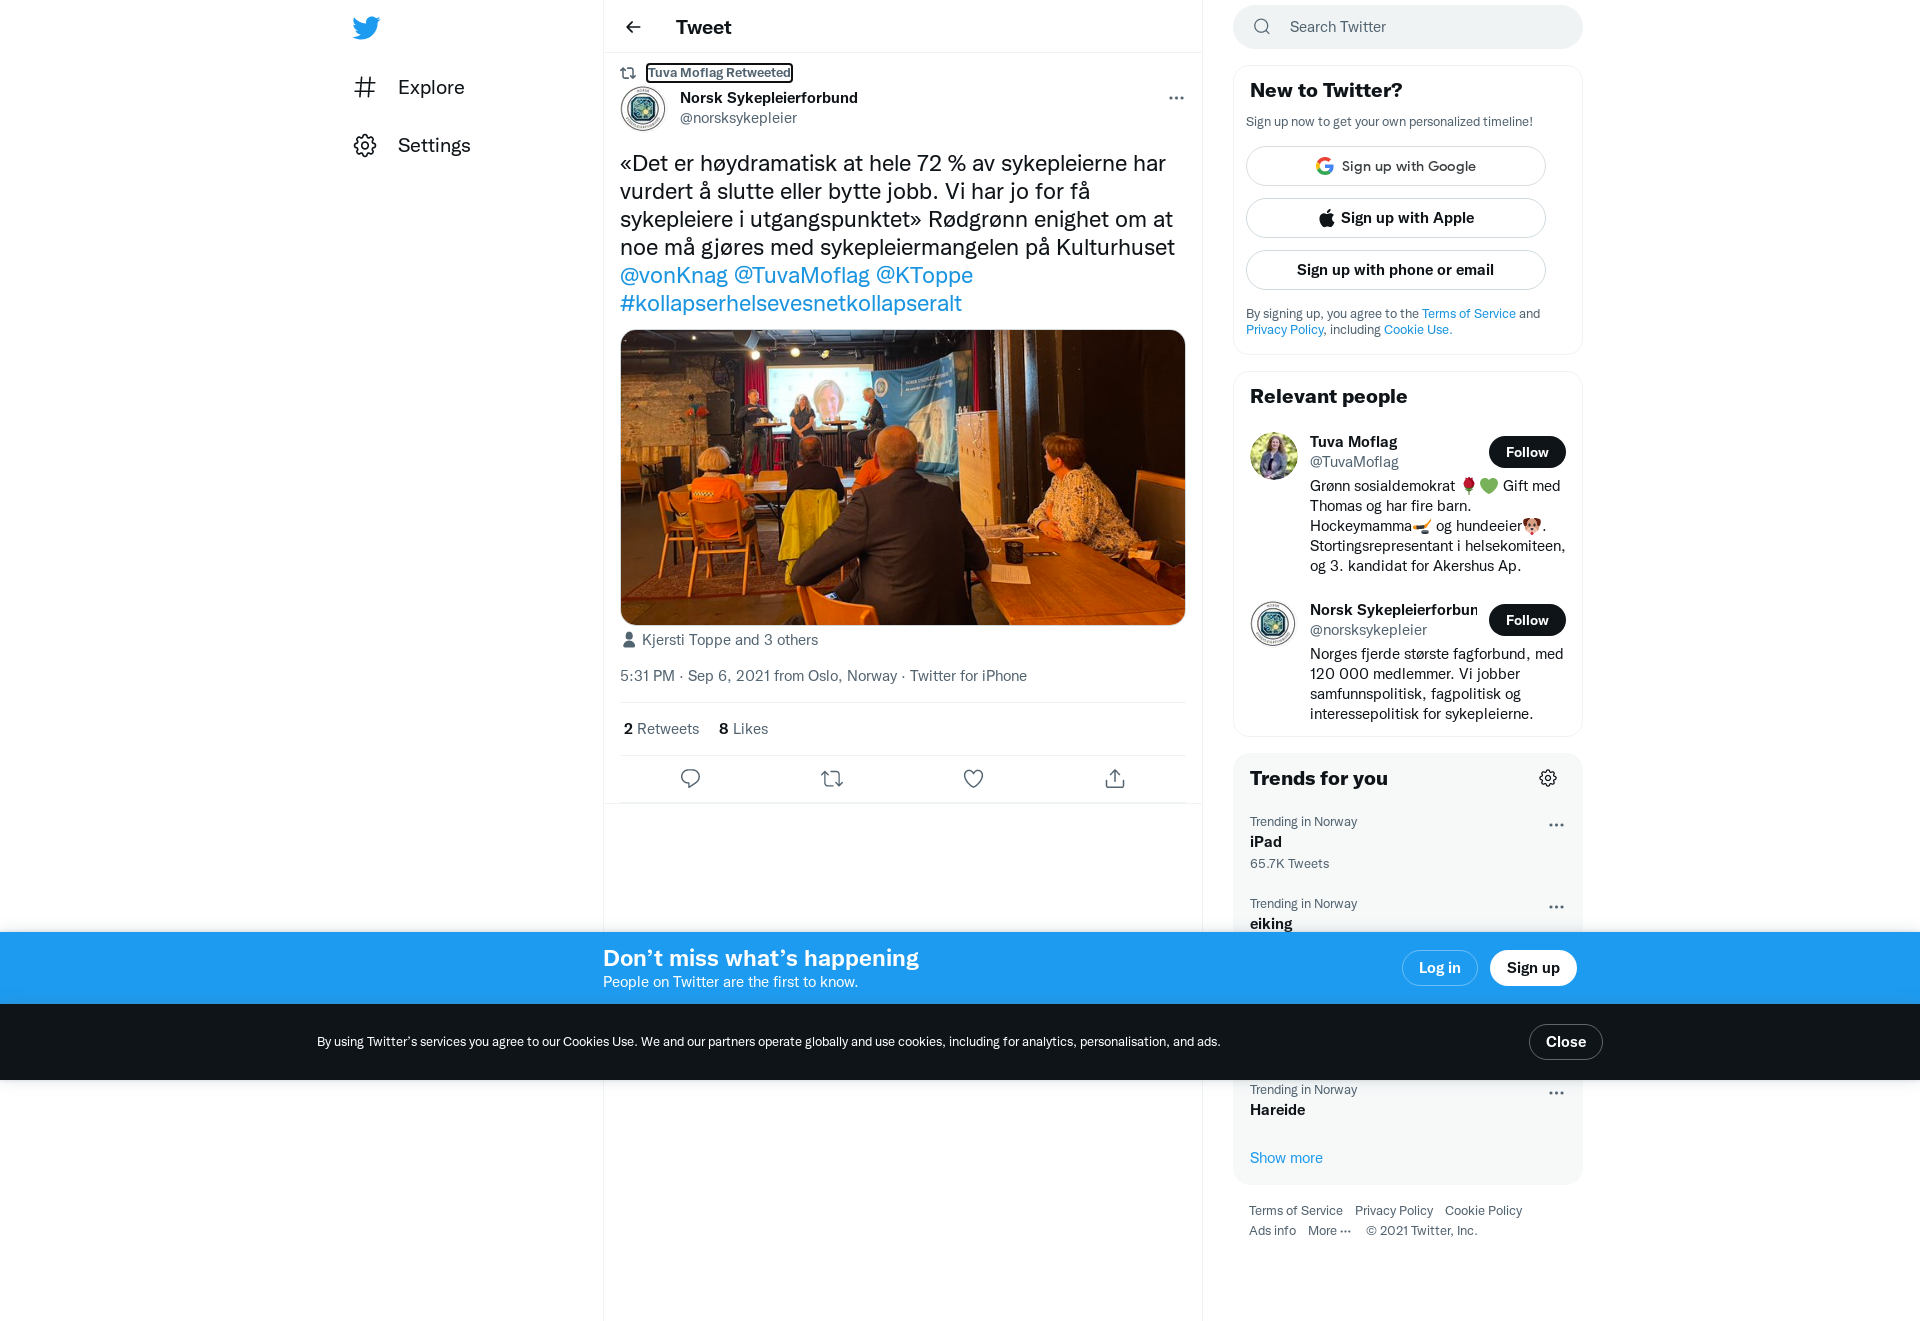Expand the footer More menu
The width and height of the screenshot is (1920, 1321).
[x=1329, y=1230]
